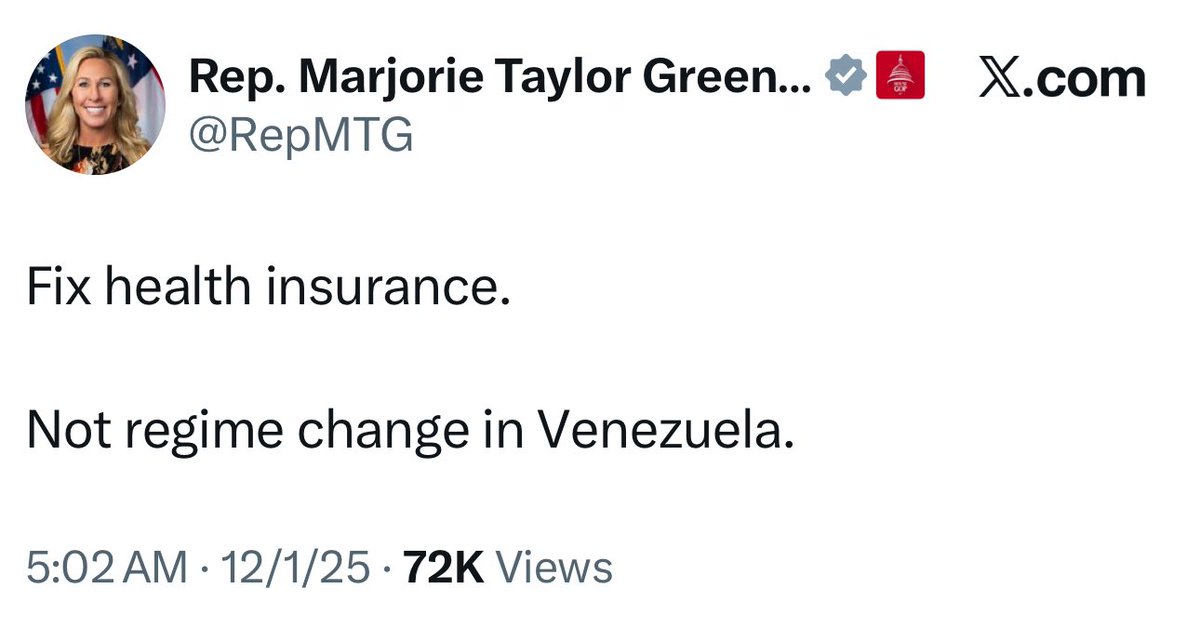The width and height of the screenshot is (1200, 629).
Task: Click the X logo in the watermark
Action: click(x=999, y=78)
